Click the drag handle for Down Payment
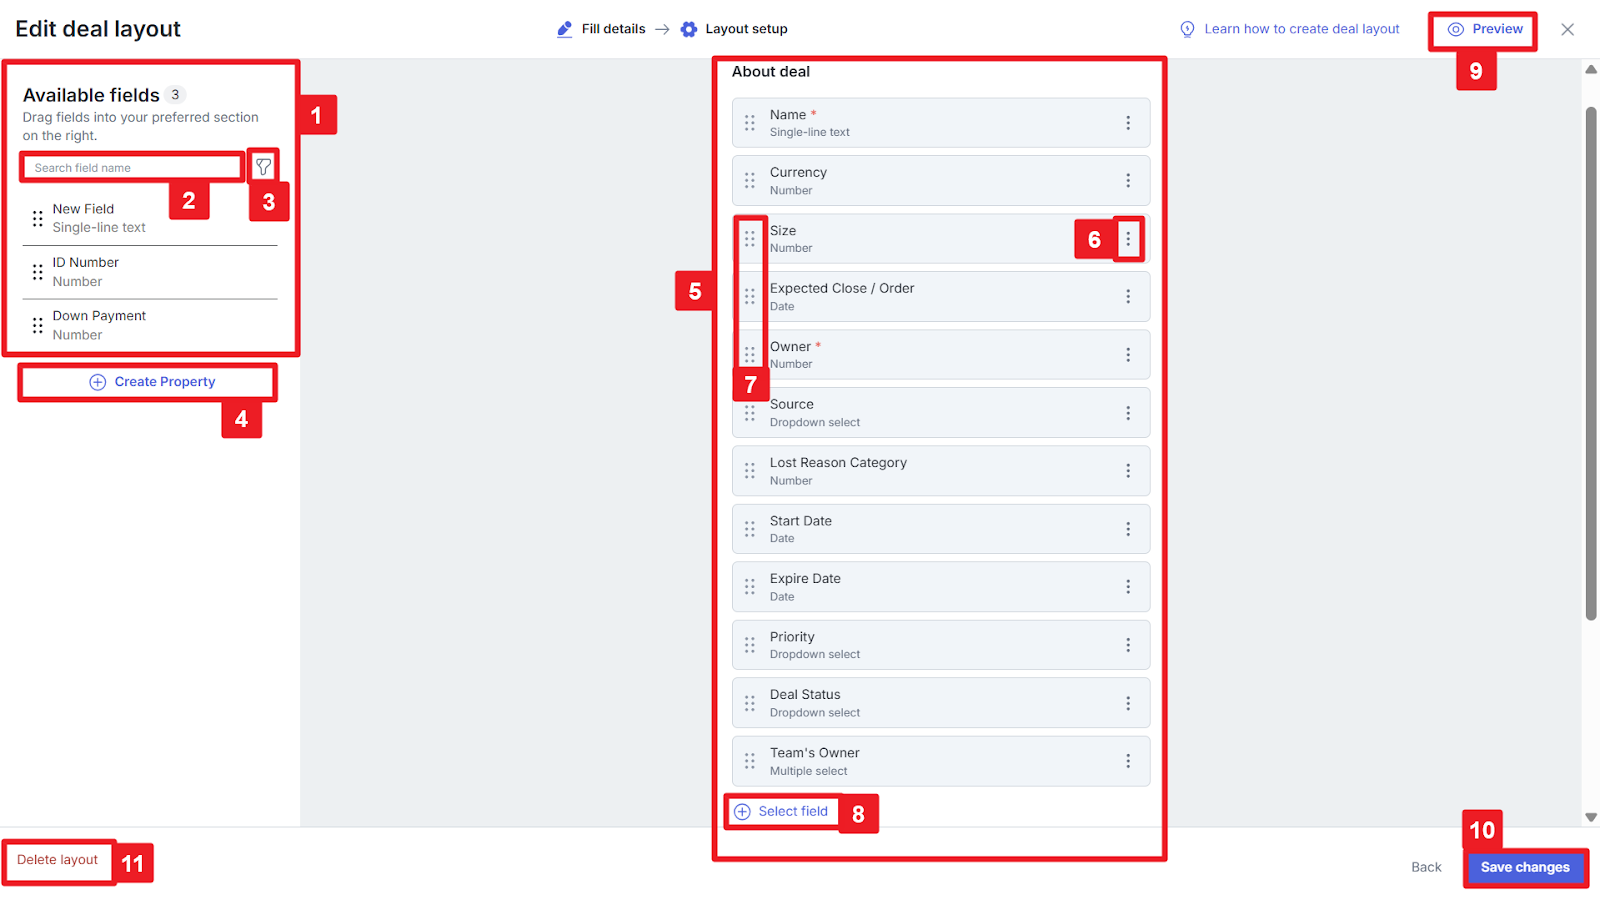This screenshot has height=900, width=1600. [x=38, y=325]
